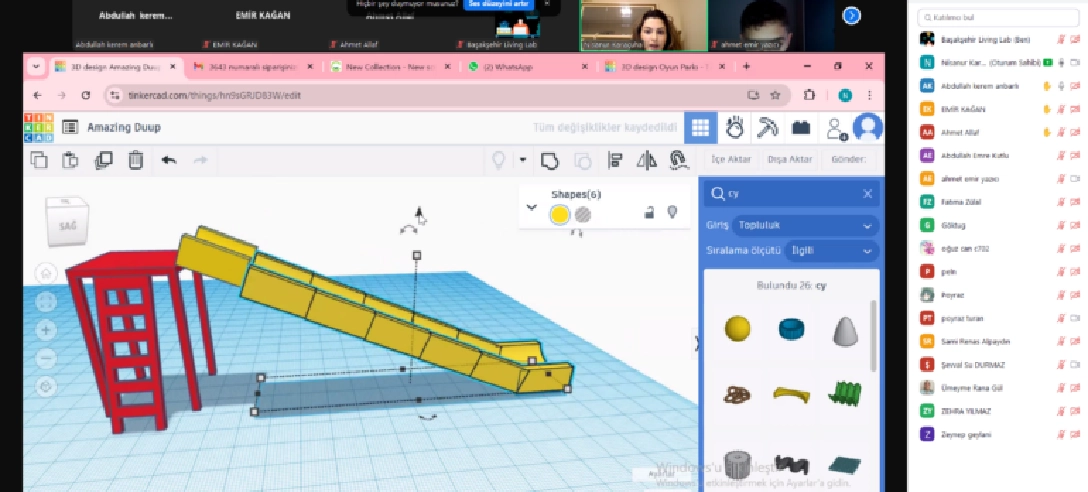
Task: Click the Gönder button
Action: click(x=848, y=160)
